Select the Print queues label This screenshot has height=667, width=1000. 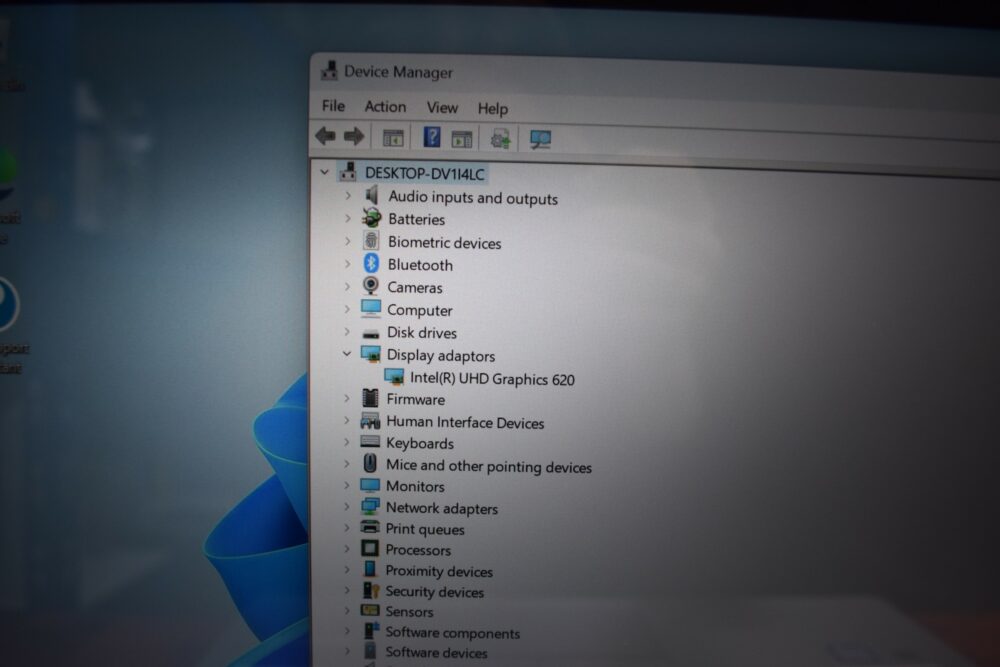point(425,529)
